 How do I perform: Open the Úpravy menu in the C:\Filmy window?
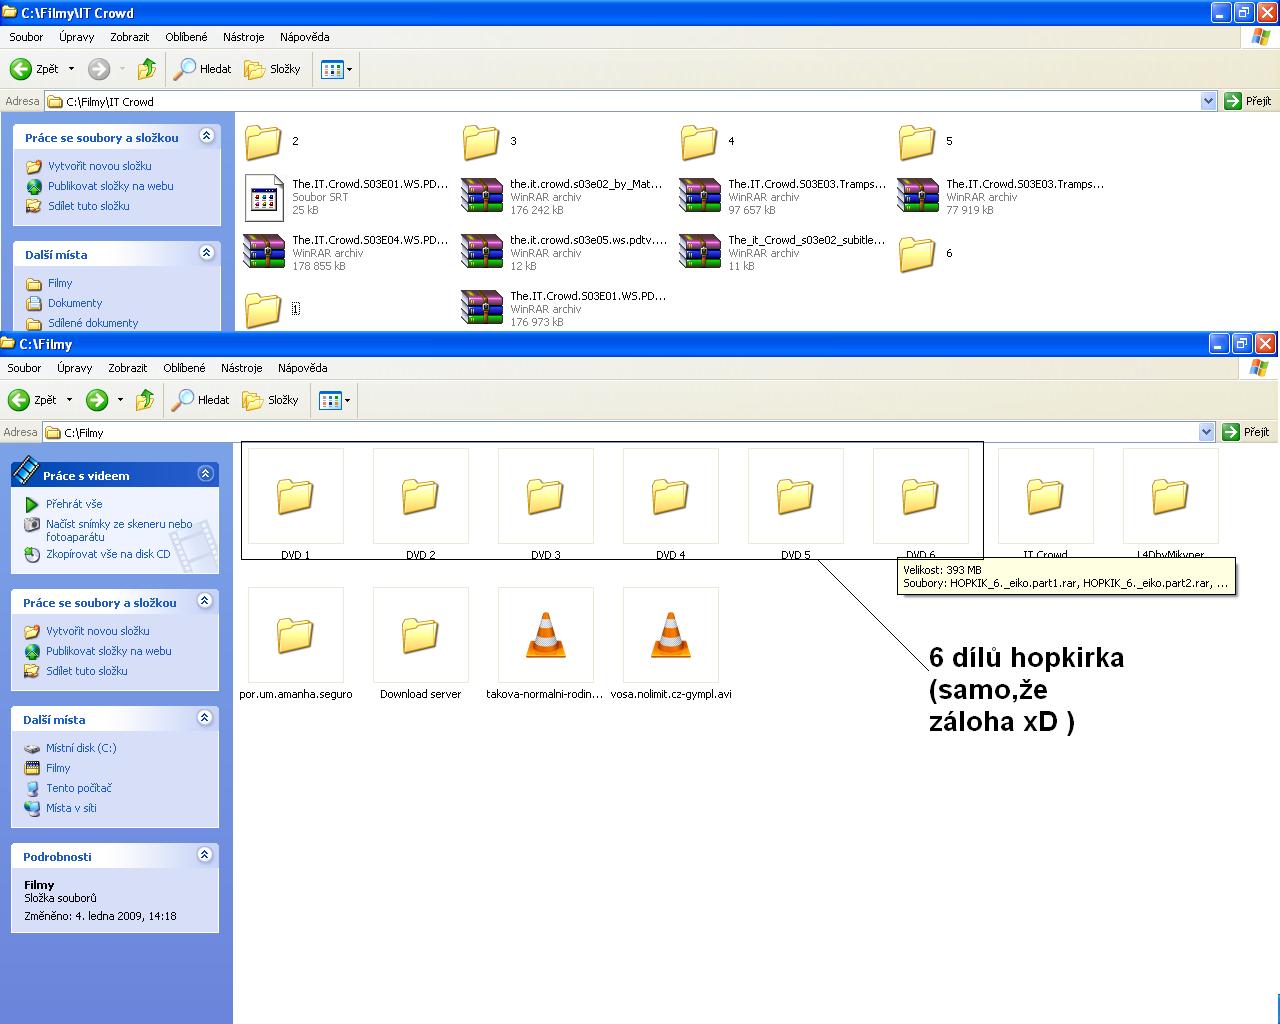(74, 368)
